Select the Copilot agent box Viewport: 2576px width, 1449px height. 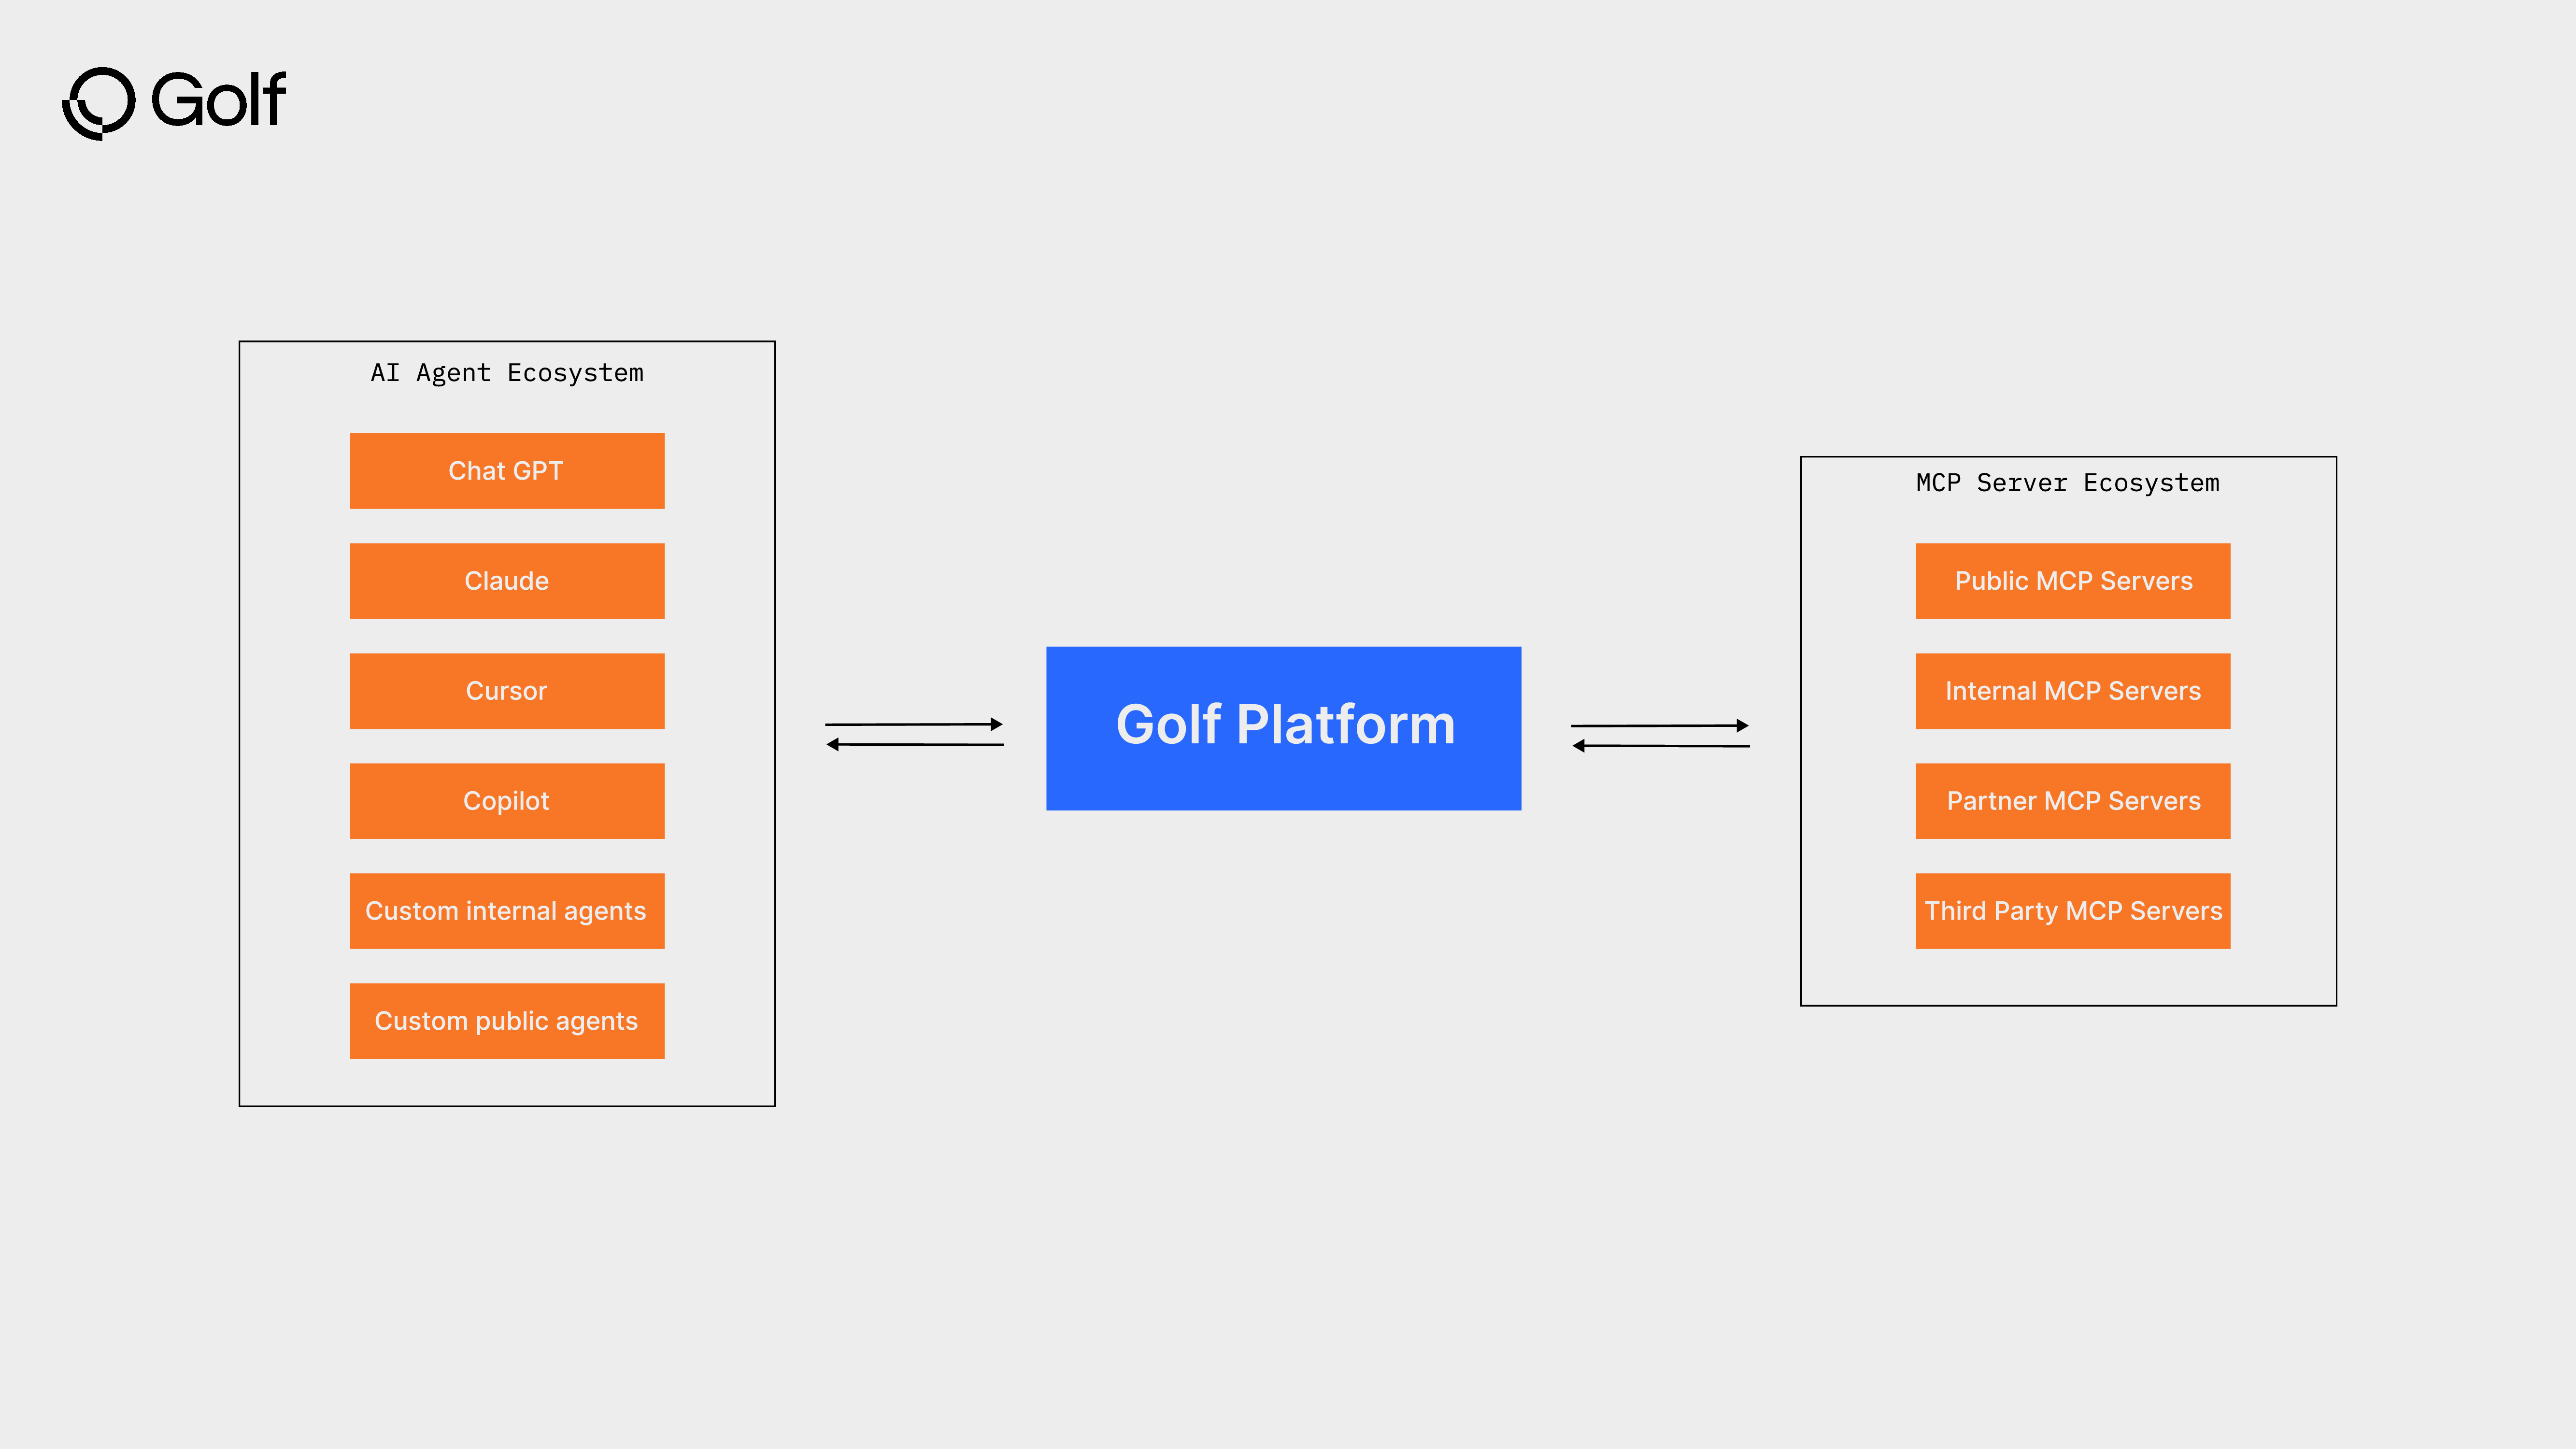click(x=507, y=800)
